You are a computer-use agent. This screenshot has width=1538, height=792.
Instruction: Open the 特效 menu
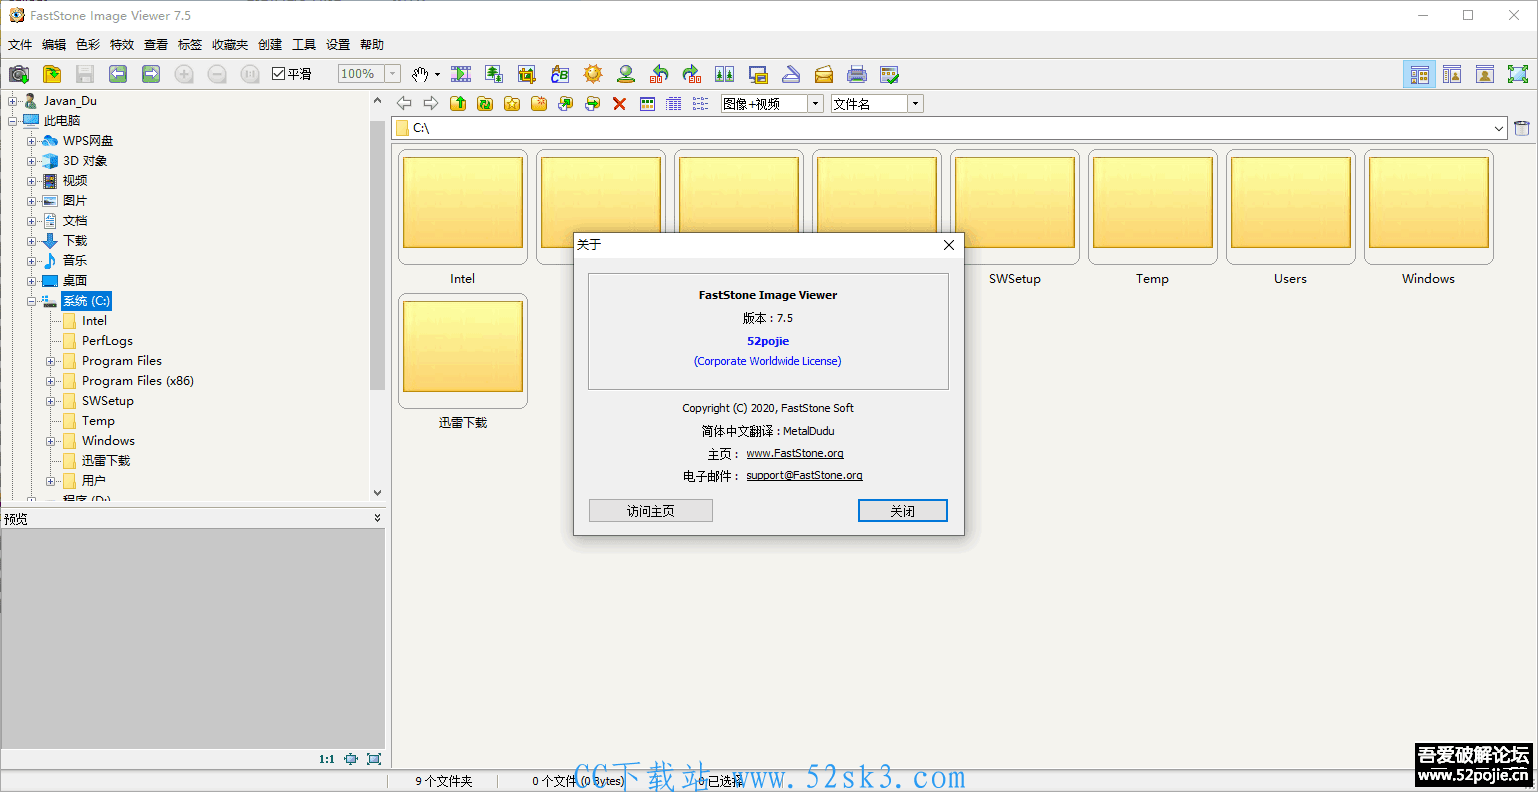[x=122, y=45]
